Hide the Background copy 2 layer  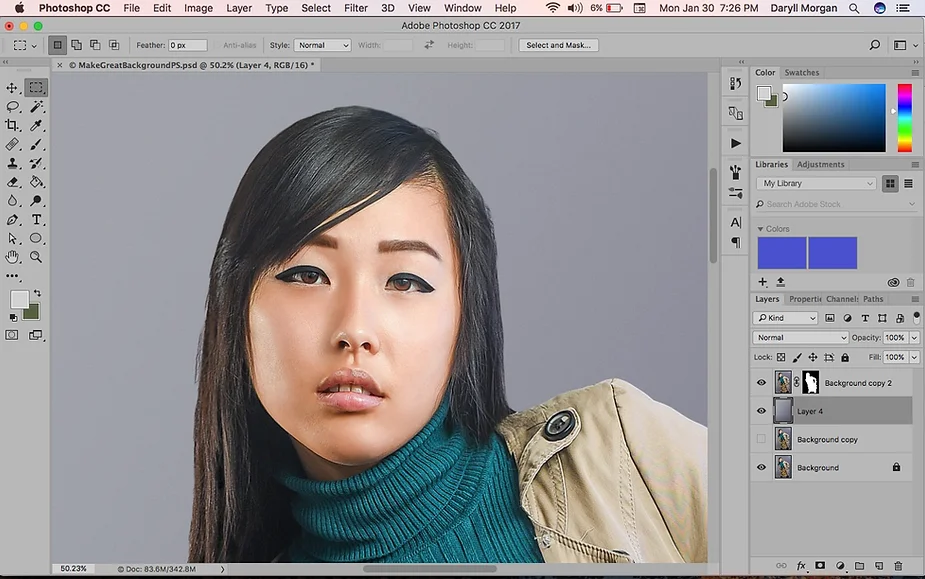pyautogui.click(x=761, y=382)
